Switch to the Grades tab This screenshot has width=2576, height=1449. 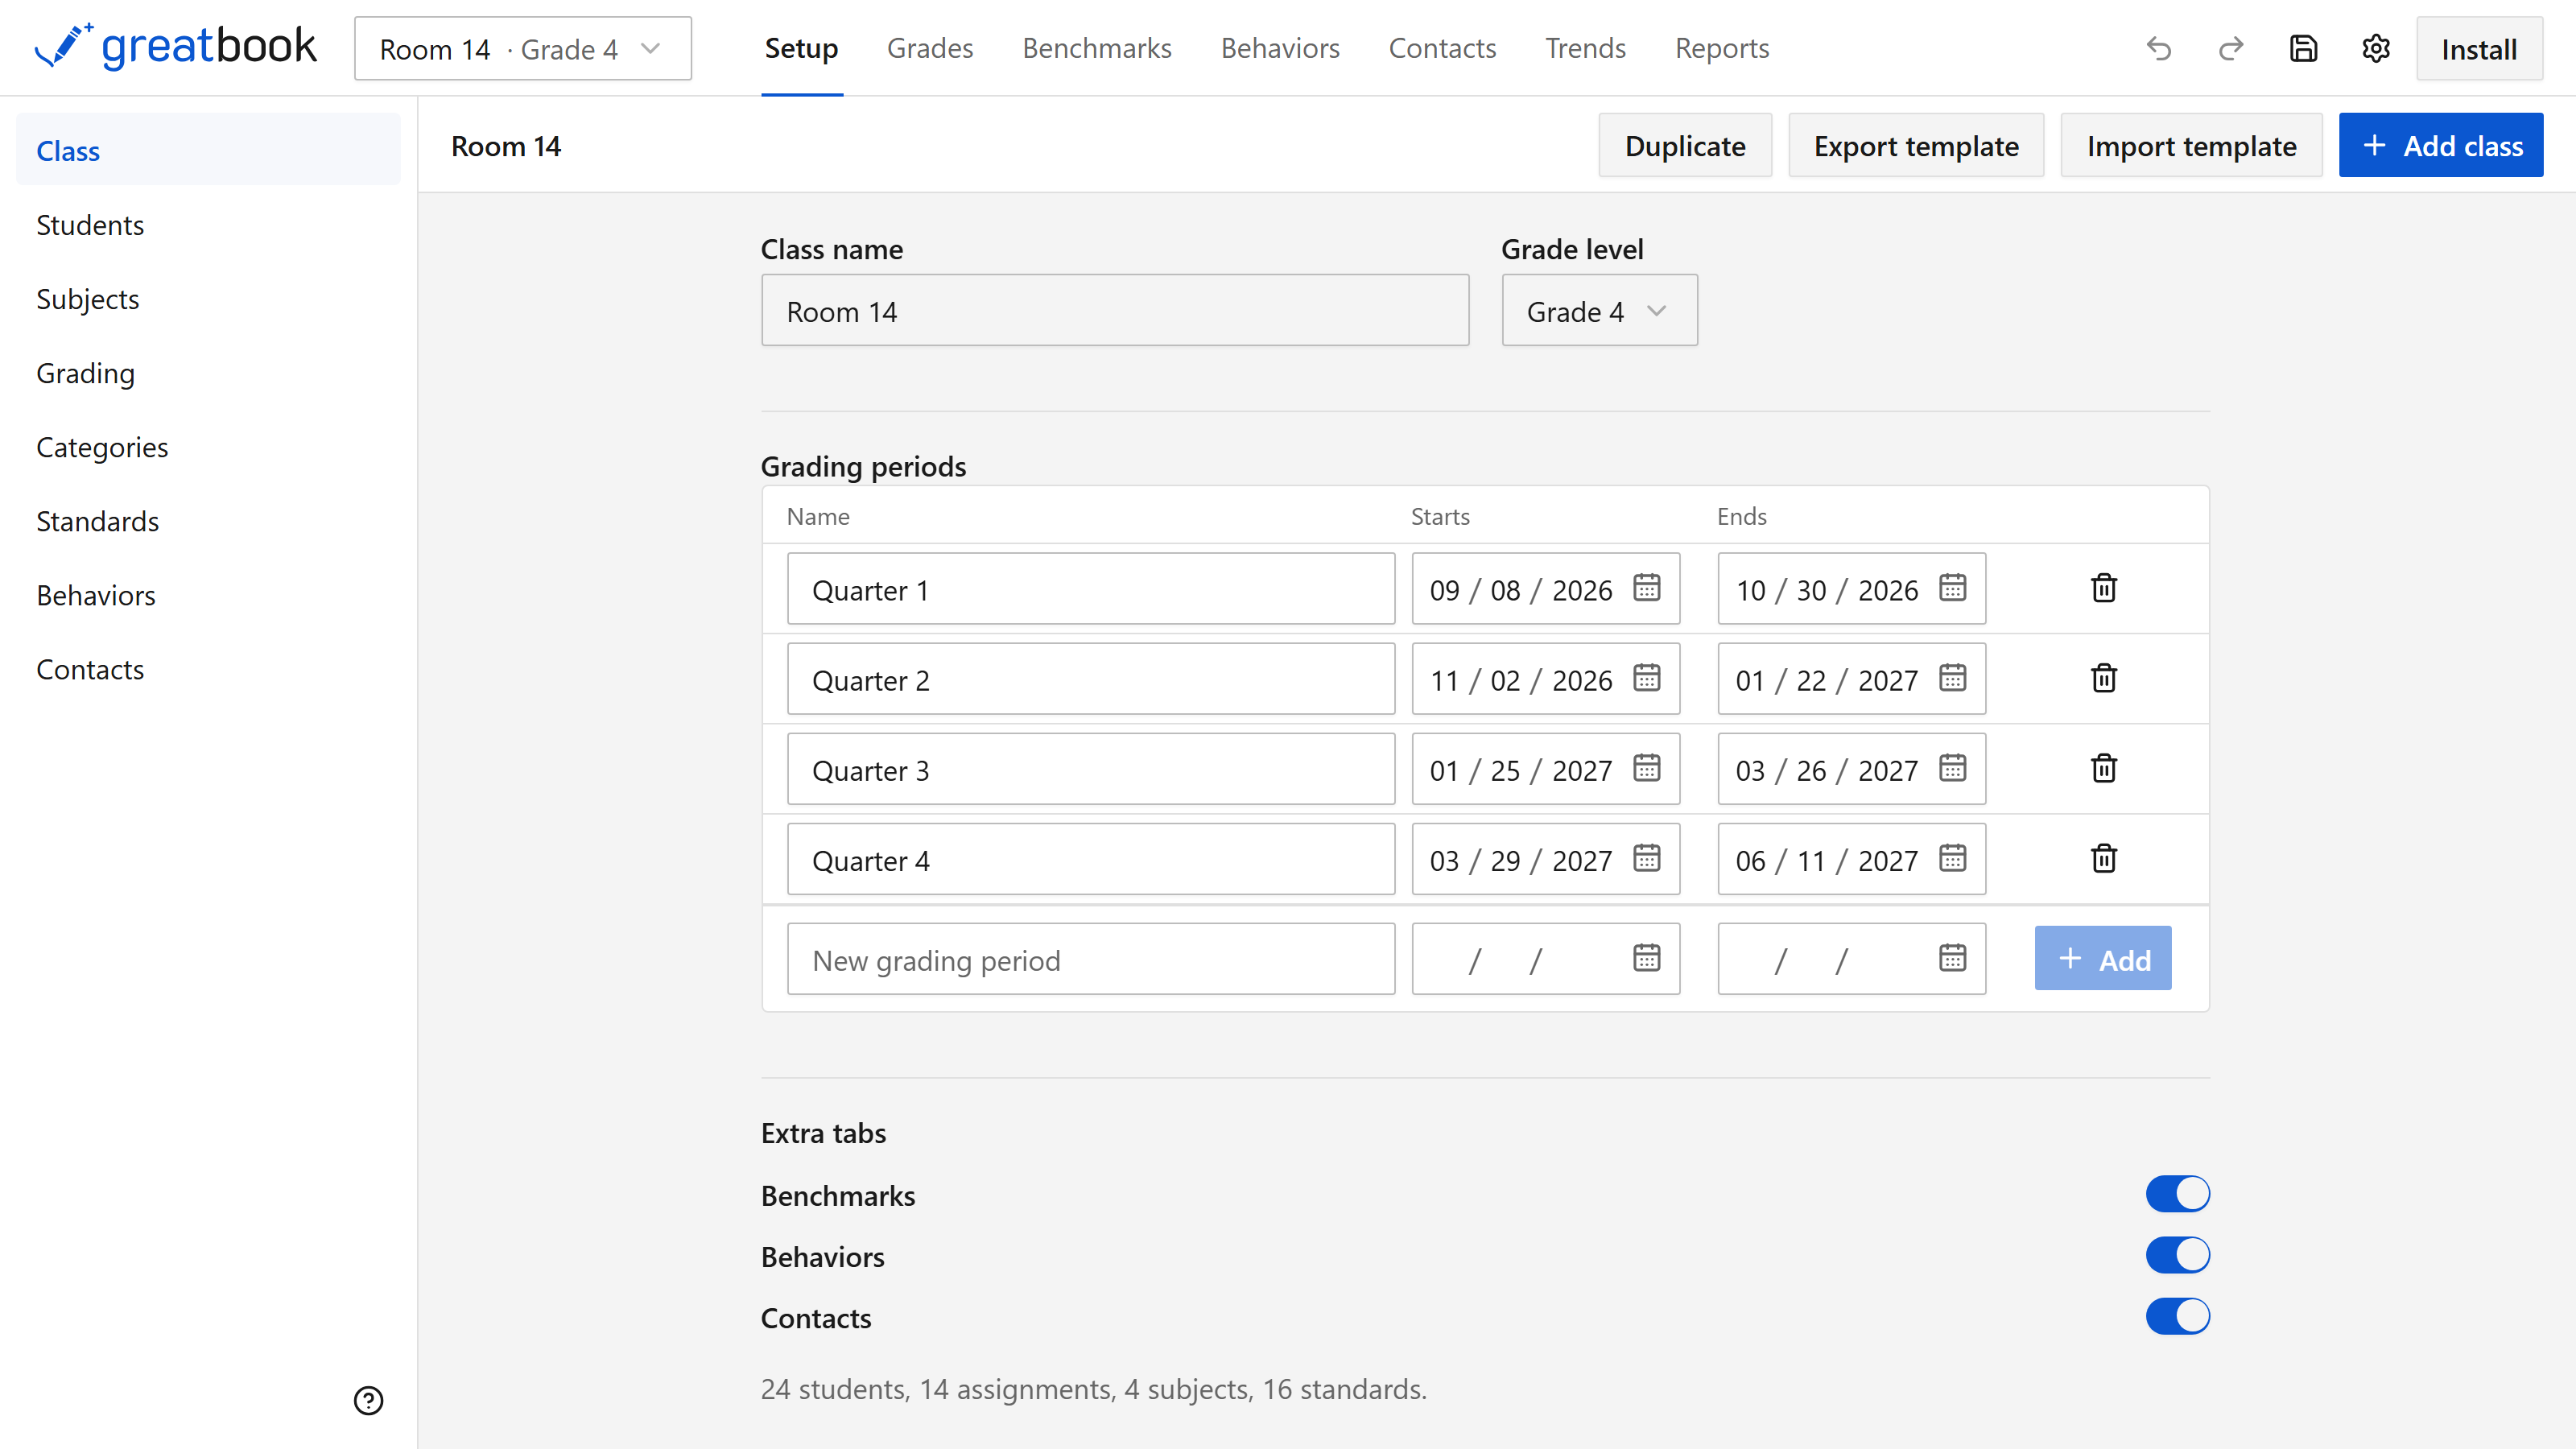[x=930, y=48]
